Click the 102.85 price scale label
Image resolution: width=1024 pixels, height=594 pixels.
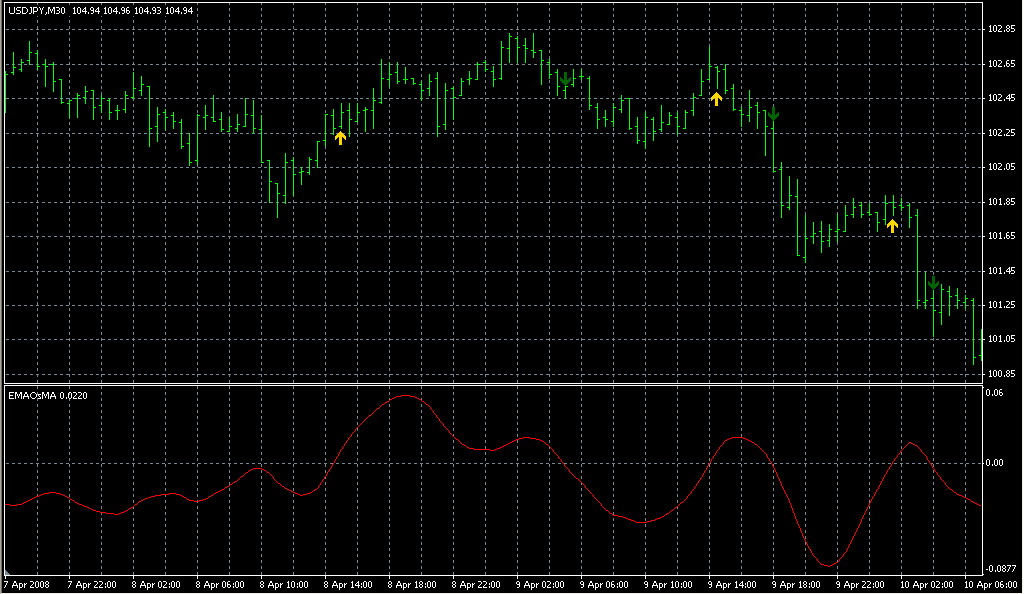[x=1002, y=29]
